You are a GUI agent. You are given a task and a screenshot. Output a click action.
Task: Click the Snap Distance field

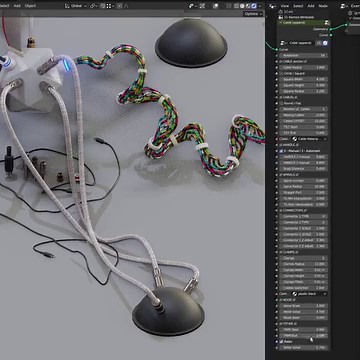(x=303, y=169)
